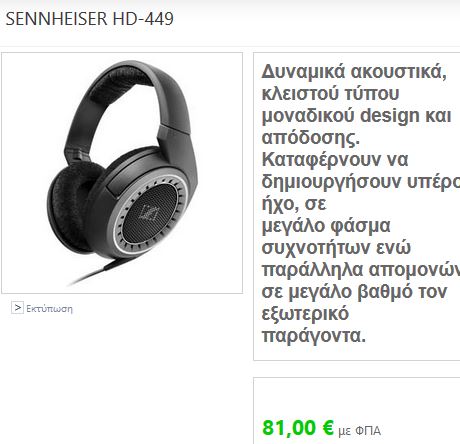Click the word εξωτερικό in description
This screenshot has height=444, width=460.
[x=305, y=314]
